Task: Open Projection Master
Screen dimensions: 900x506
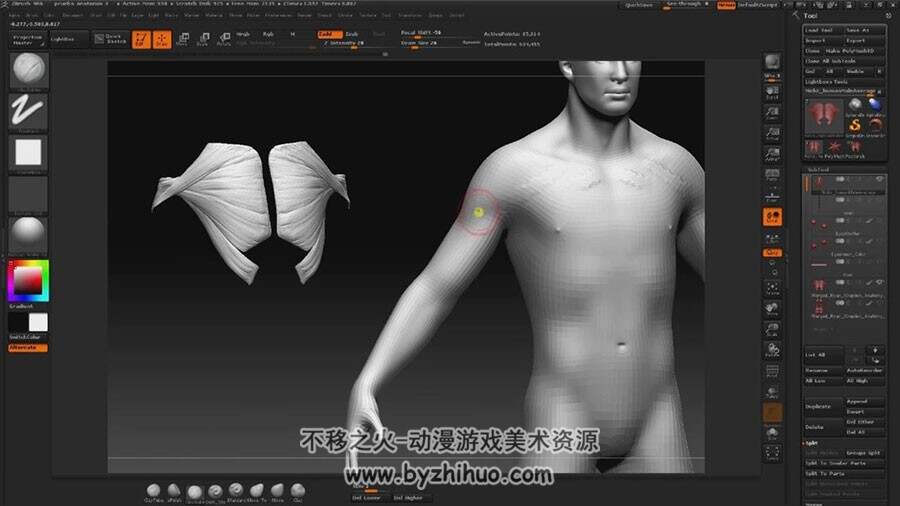Action: click(28, 40)
